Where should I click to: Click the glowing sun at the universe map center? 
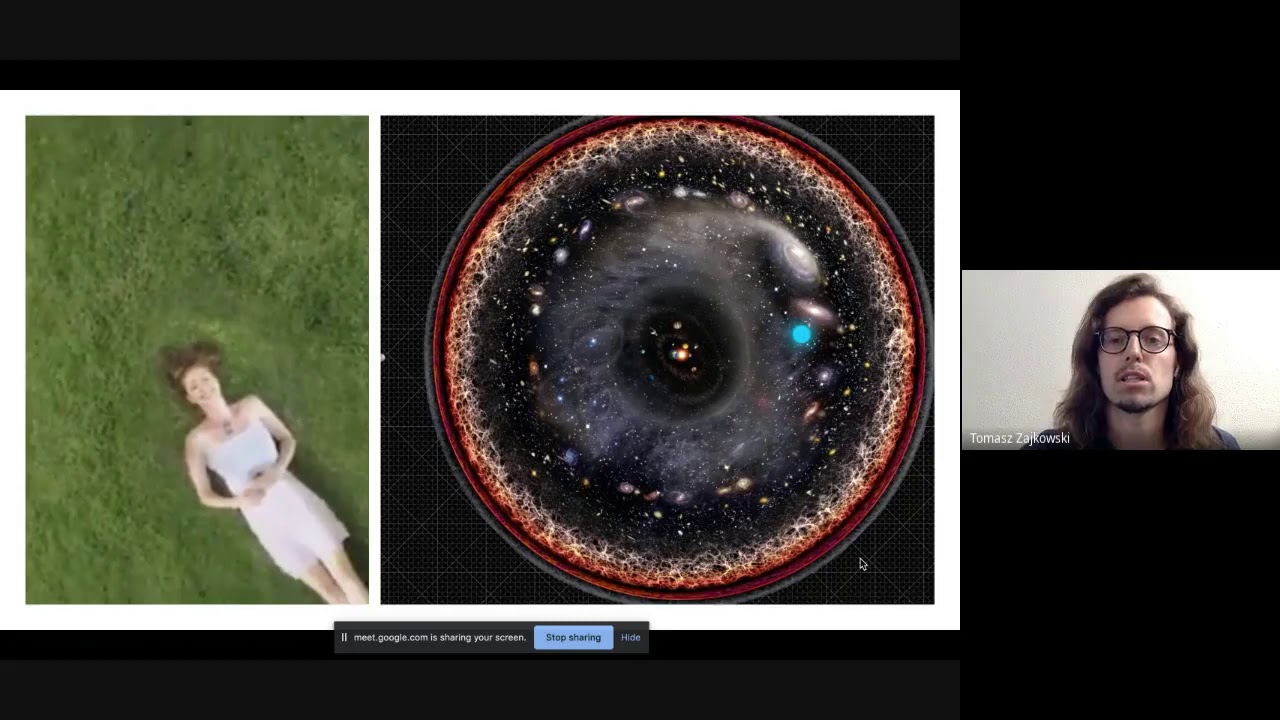(682, 352)
